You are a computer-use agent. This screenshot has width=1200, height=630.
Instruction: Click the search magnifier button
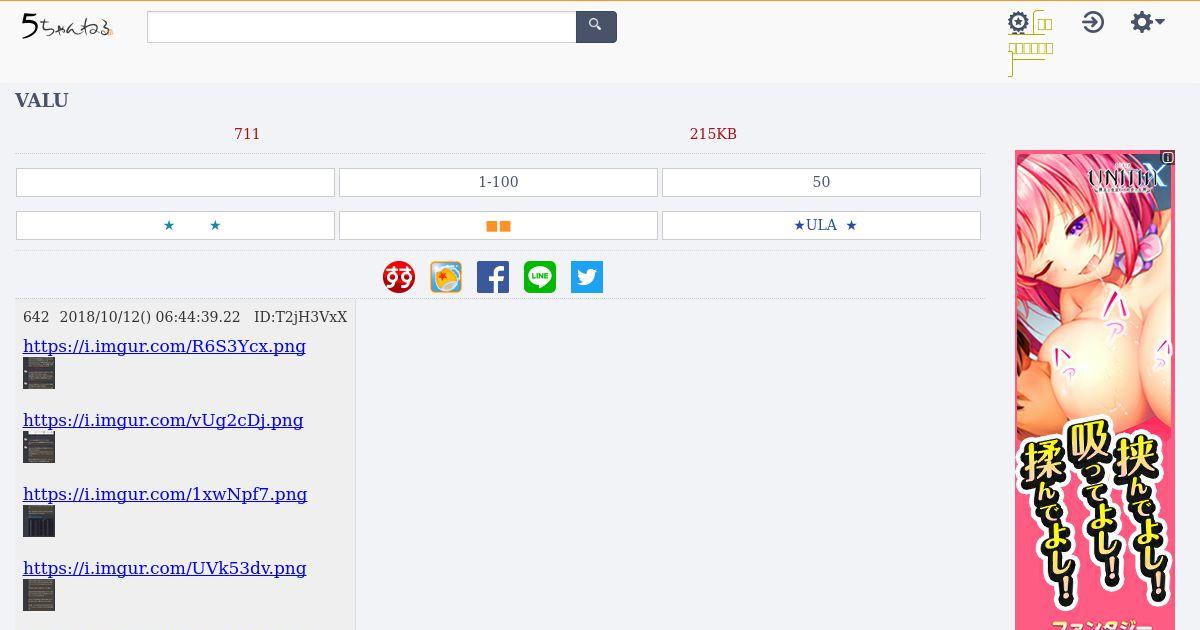(596, 27)
